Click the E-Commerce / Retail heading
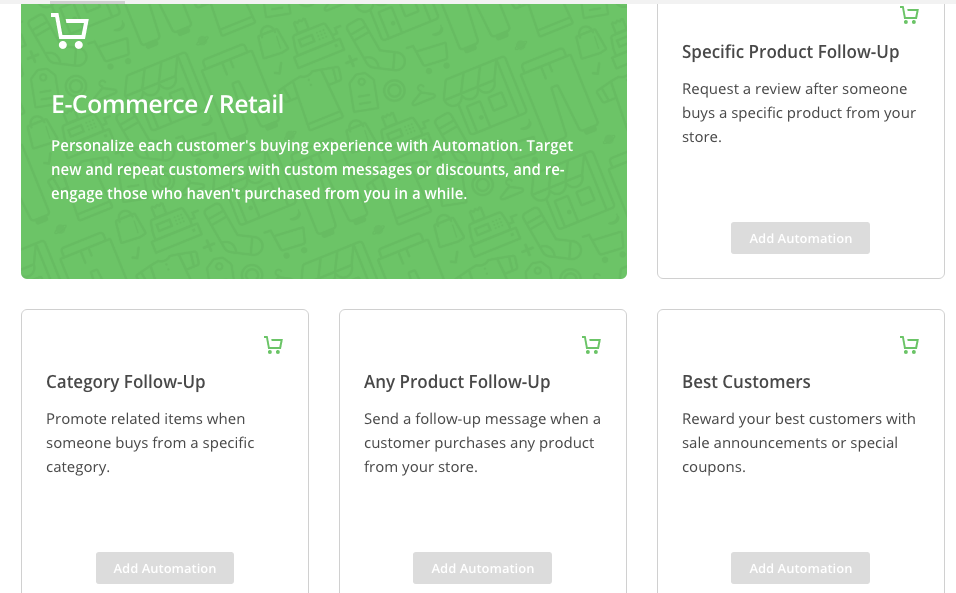This screenshot has width=956, height=593. coord(167,104)
